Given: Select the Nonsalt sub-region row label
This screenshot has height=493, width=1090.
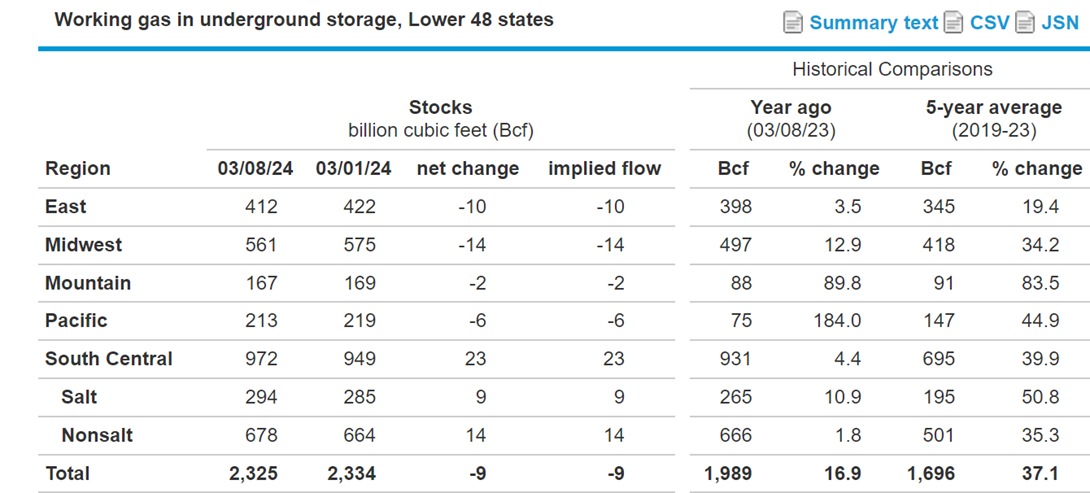Looking at the screenshot, I should click(97, 435).
